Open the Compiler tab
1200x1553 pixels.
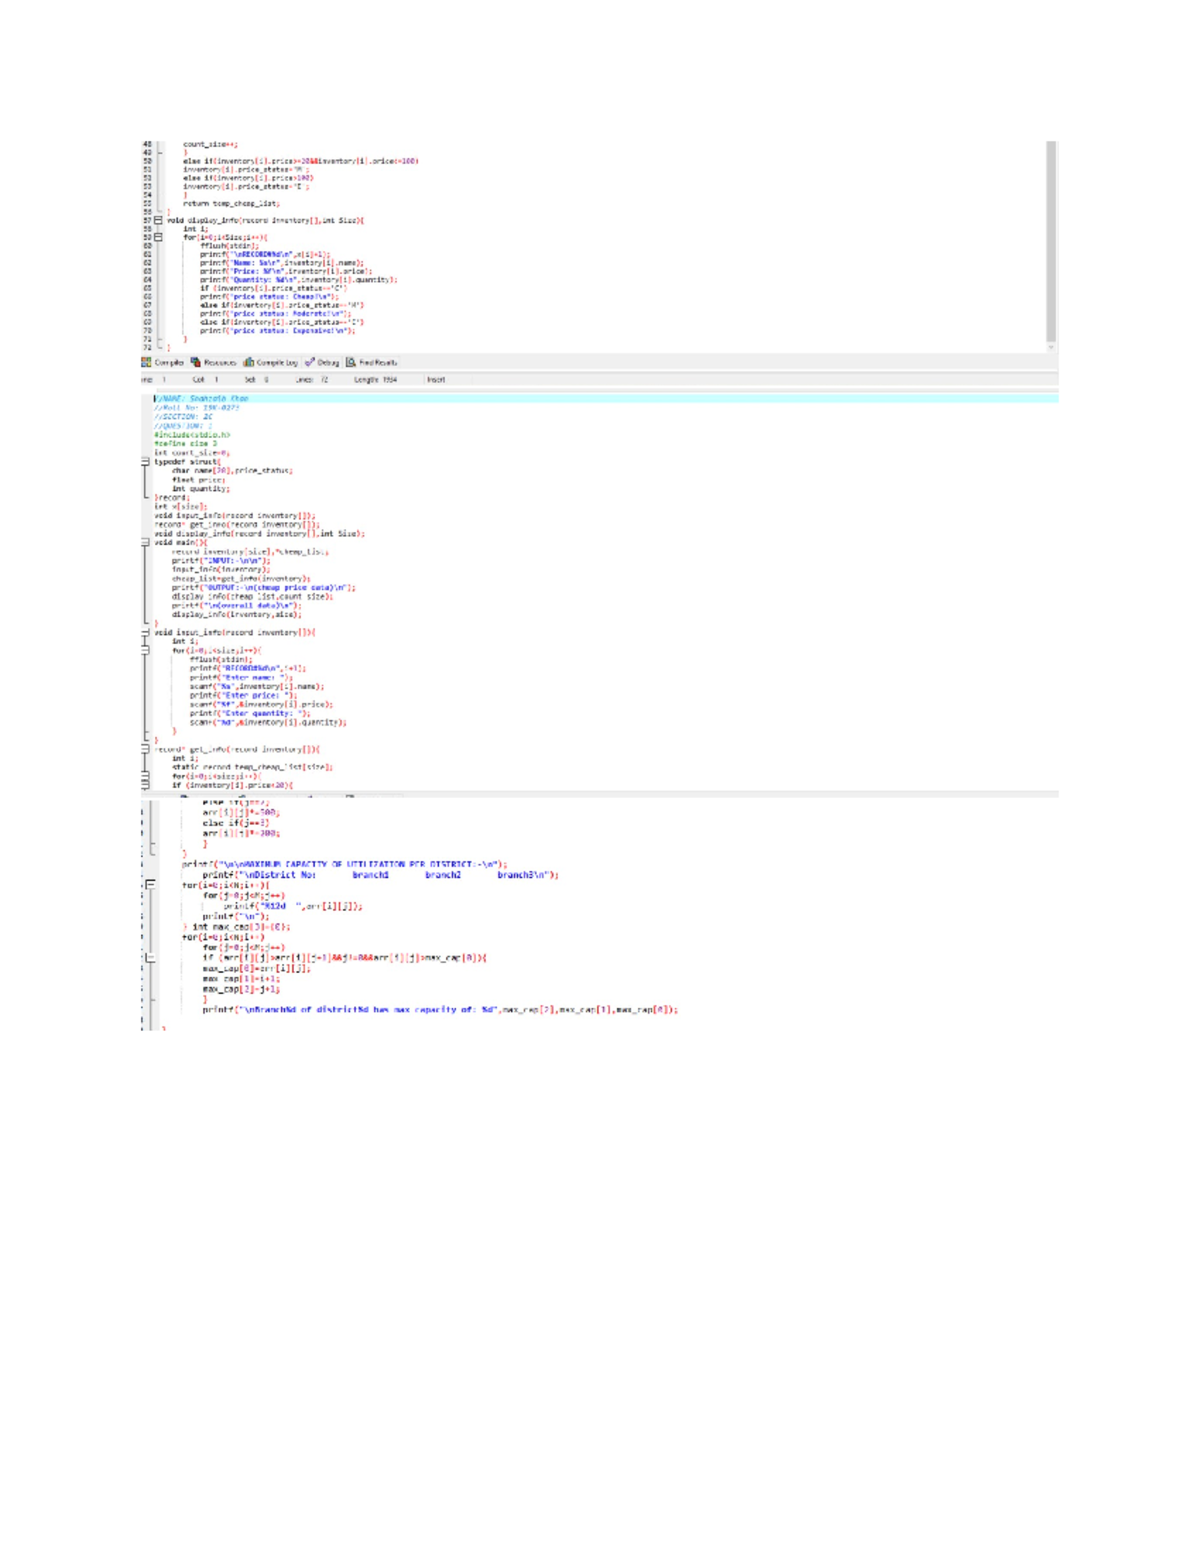point(162,363)
